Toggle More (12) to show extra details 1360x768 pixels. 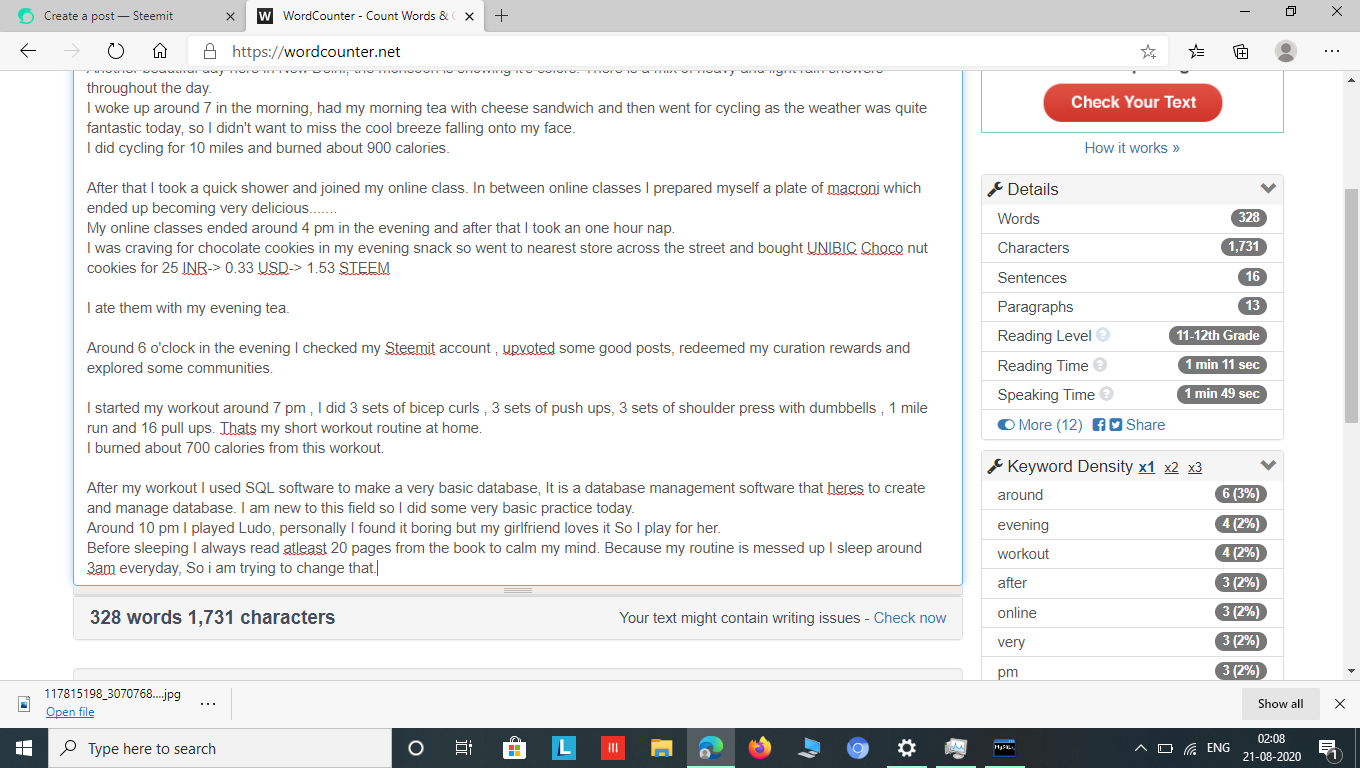1038,424
